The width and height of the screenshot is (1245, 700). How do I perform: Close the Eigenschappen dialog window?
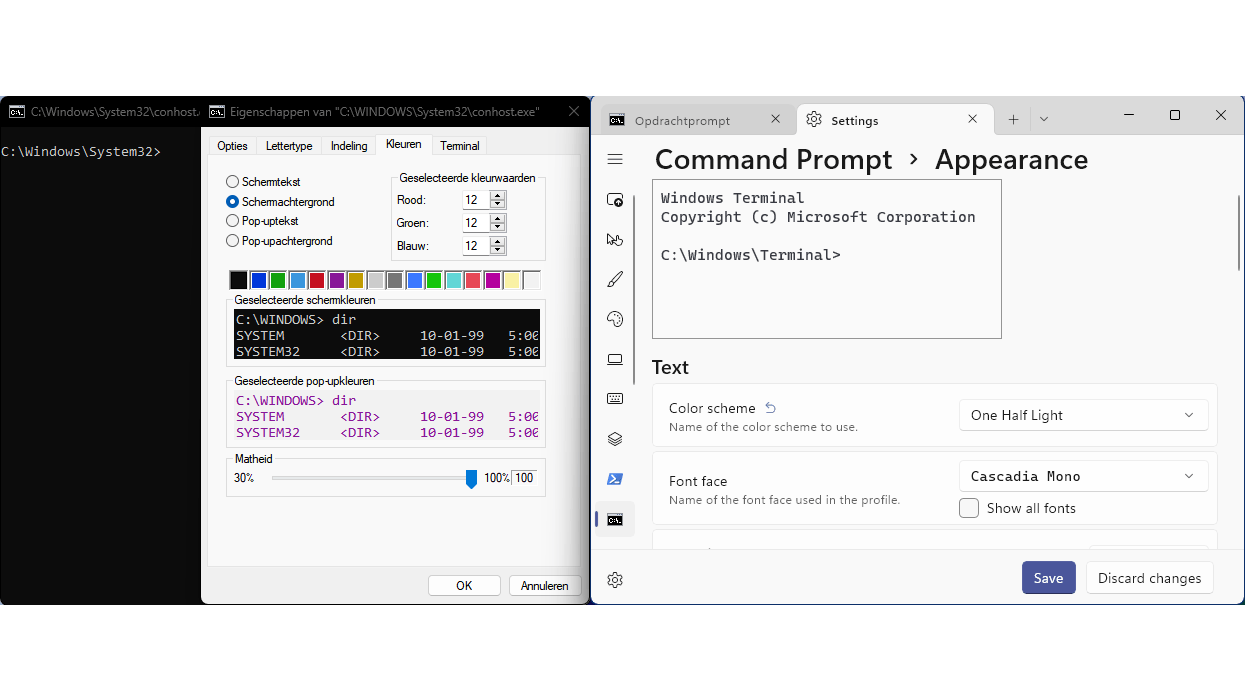(573, 112)
